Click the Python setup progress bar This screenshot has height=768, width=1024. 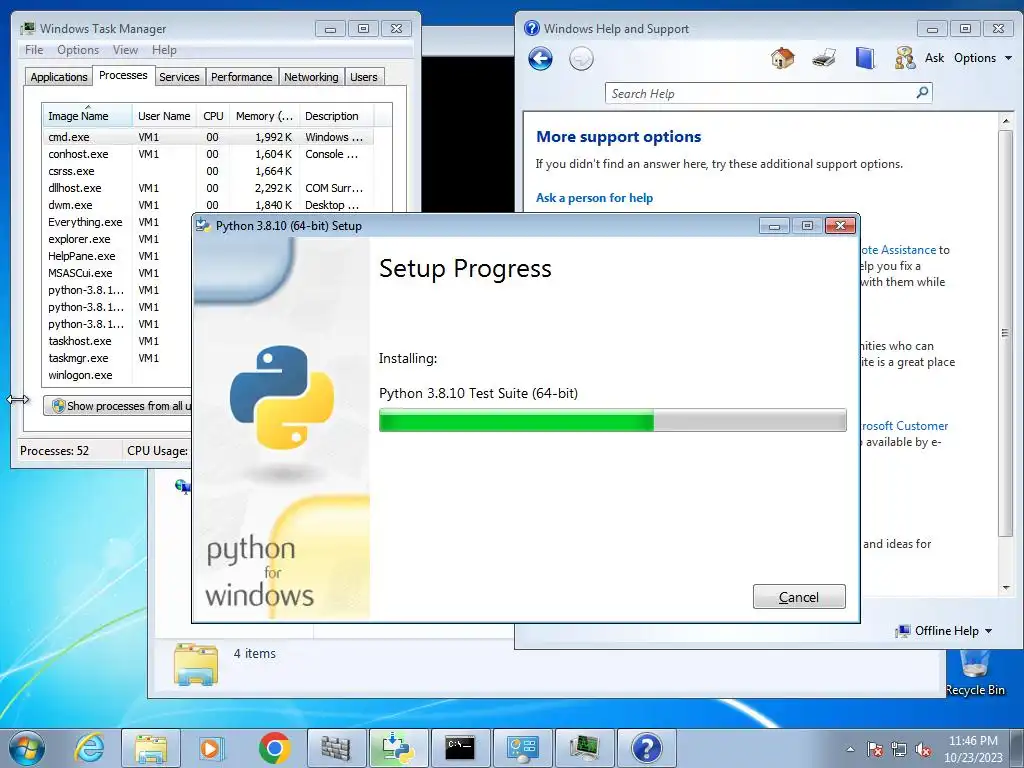pos(613,420)
